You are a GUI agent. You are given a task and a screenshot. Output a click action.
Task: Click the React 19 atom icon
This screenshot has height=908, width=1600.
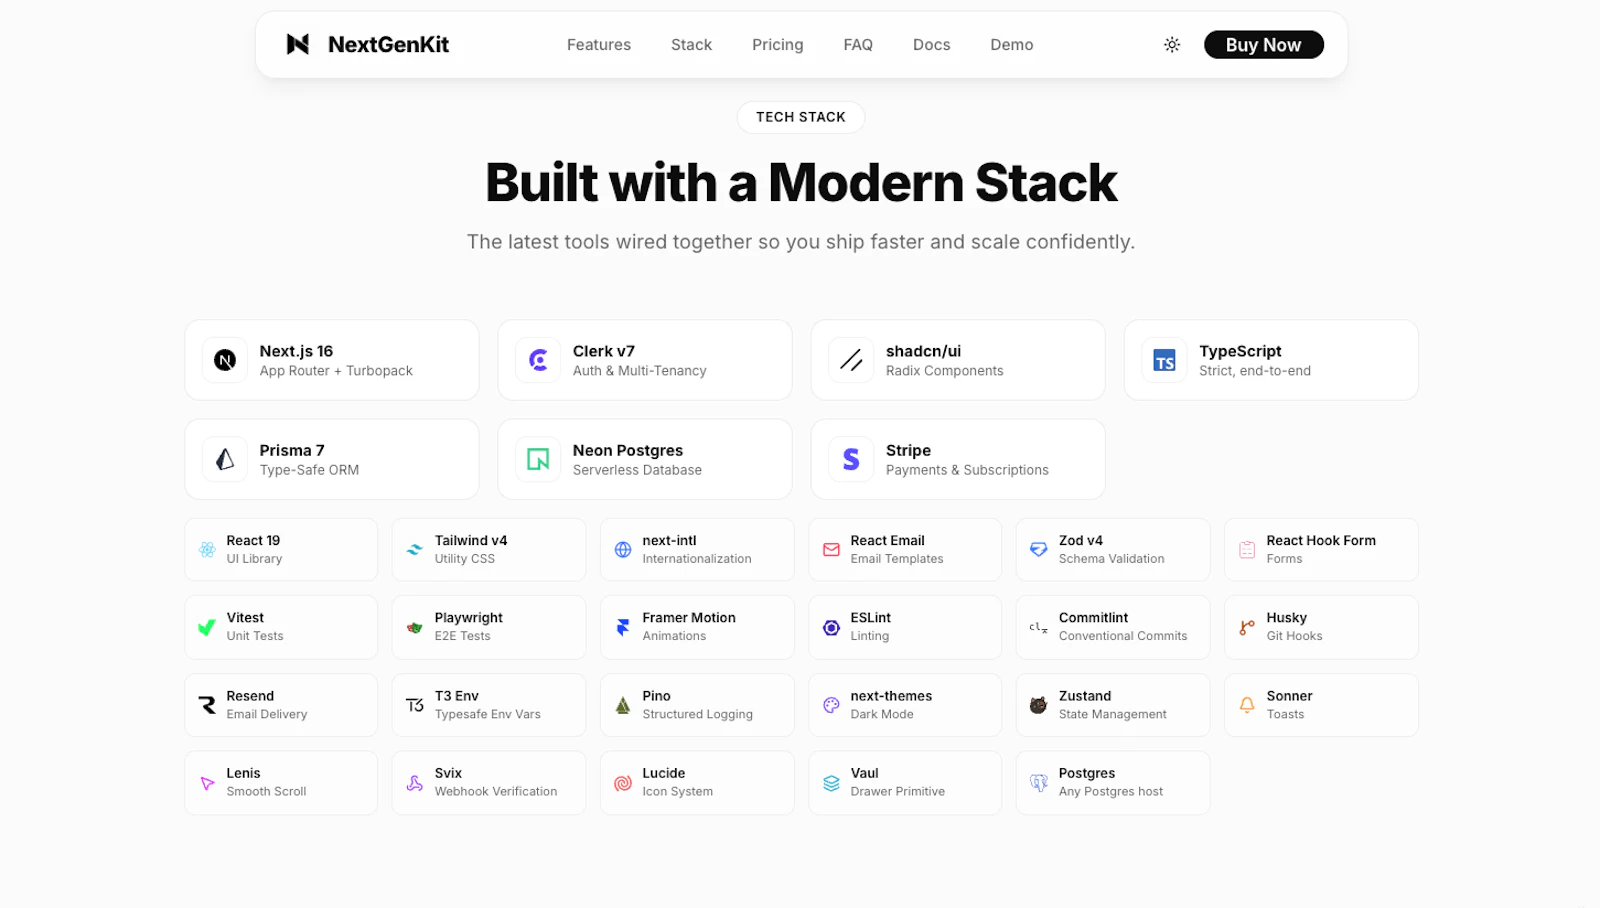[207, 549]
